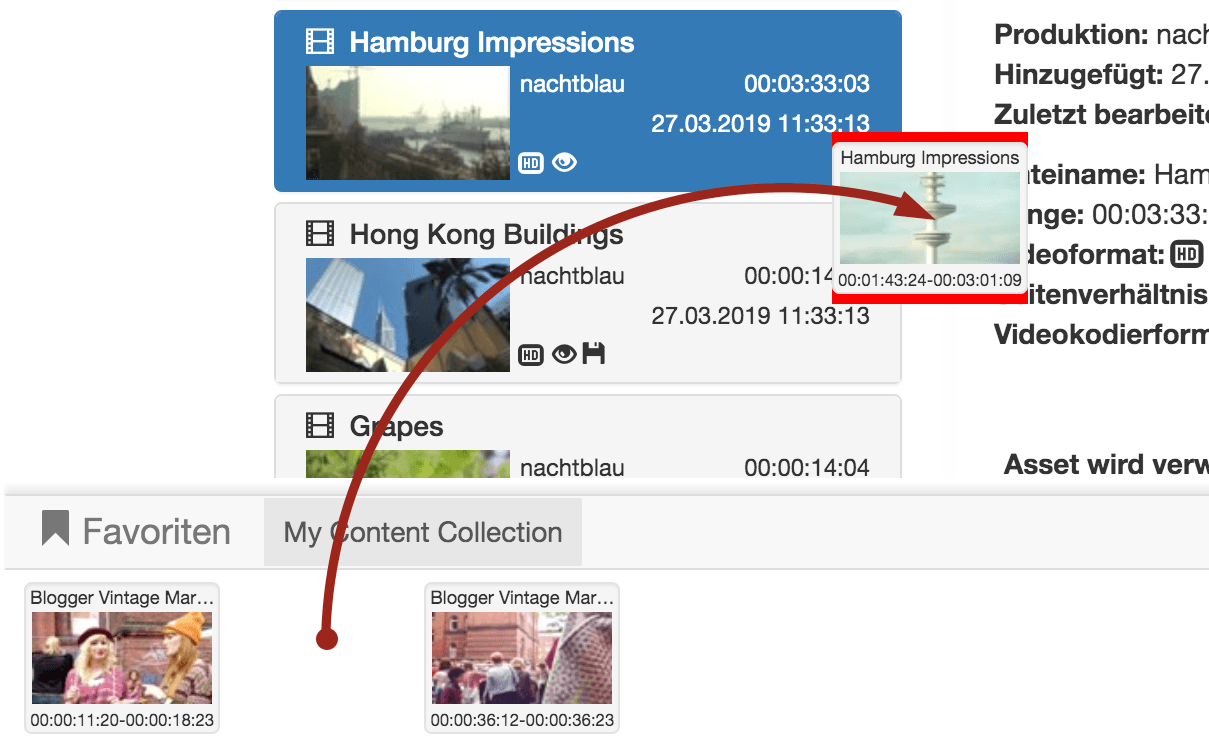
Task: Click the save disk icon on Hong Kong Buildings
Action: pos(594,354)
